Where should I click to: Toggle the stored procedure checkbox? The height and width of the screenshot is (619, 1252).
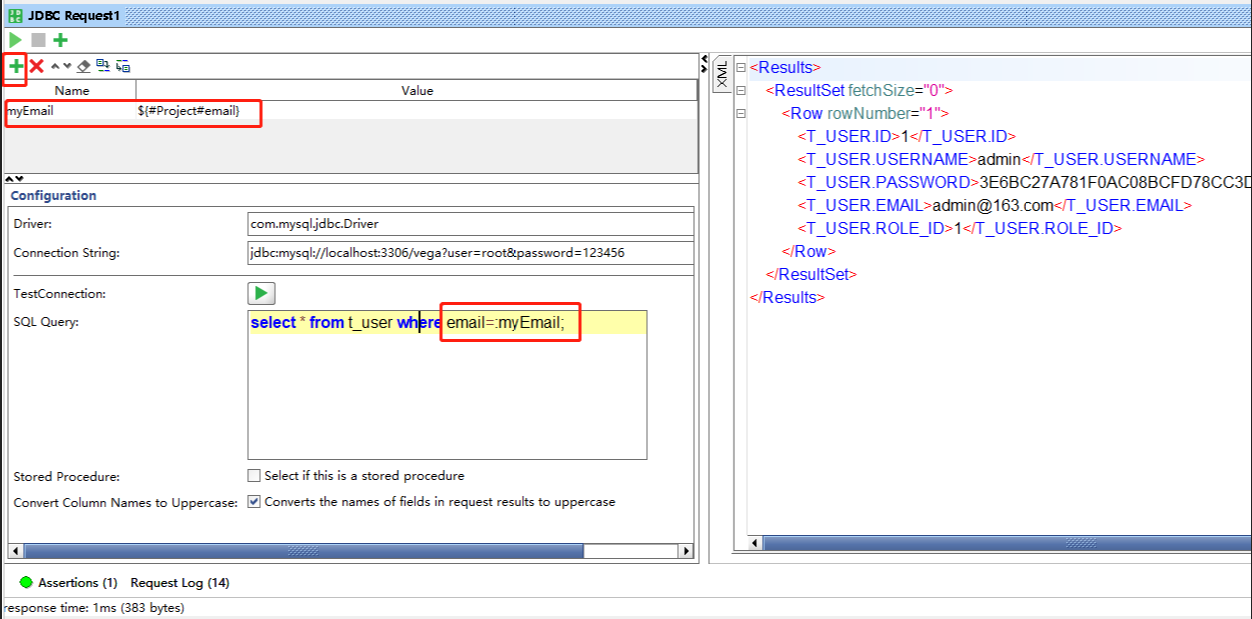tap(254, 476)
